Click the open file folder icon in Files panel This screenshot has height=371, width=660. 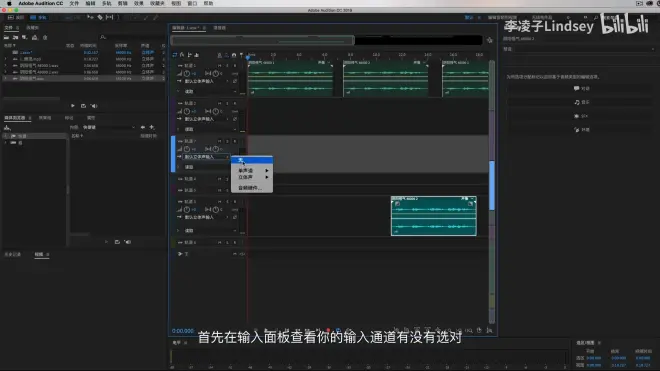click(6, 37)
